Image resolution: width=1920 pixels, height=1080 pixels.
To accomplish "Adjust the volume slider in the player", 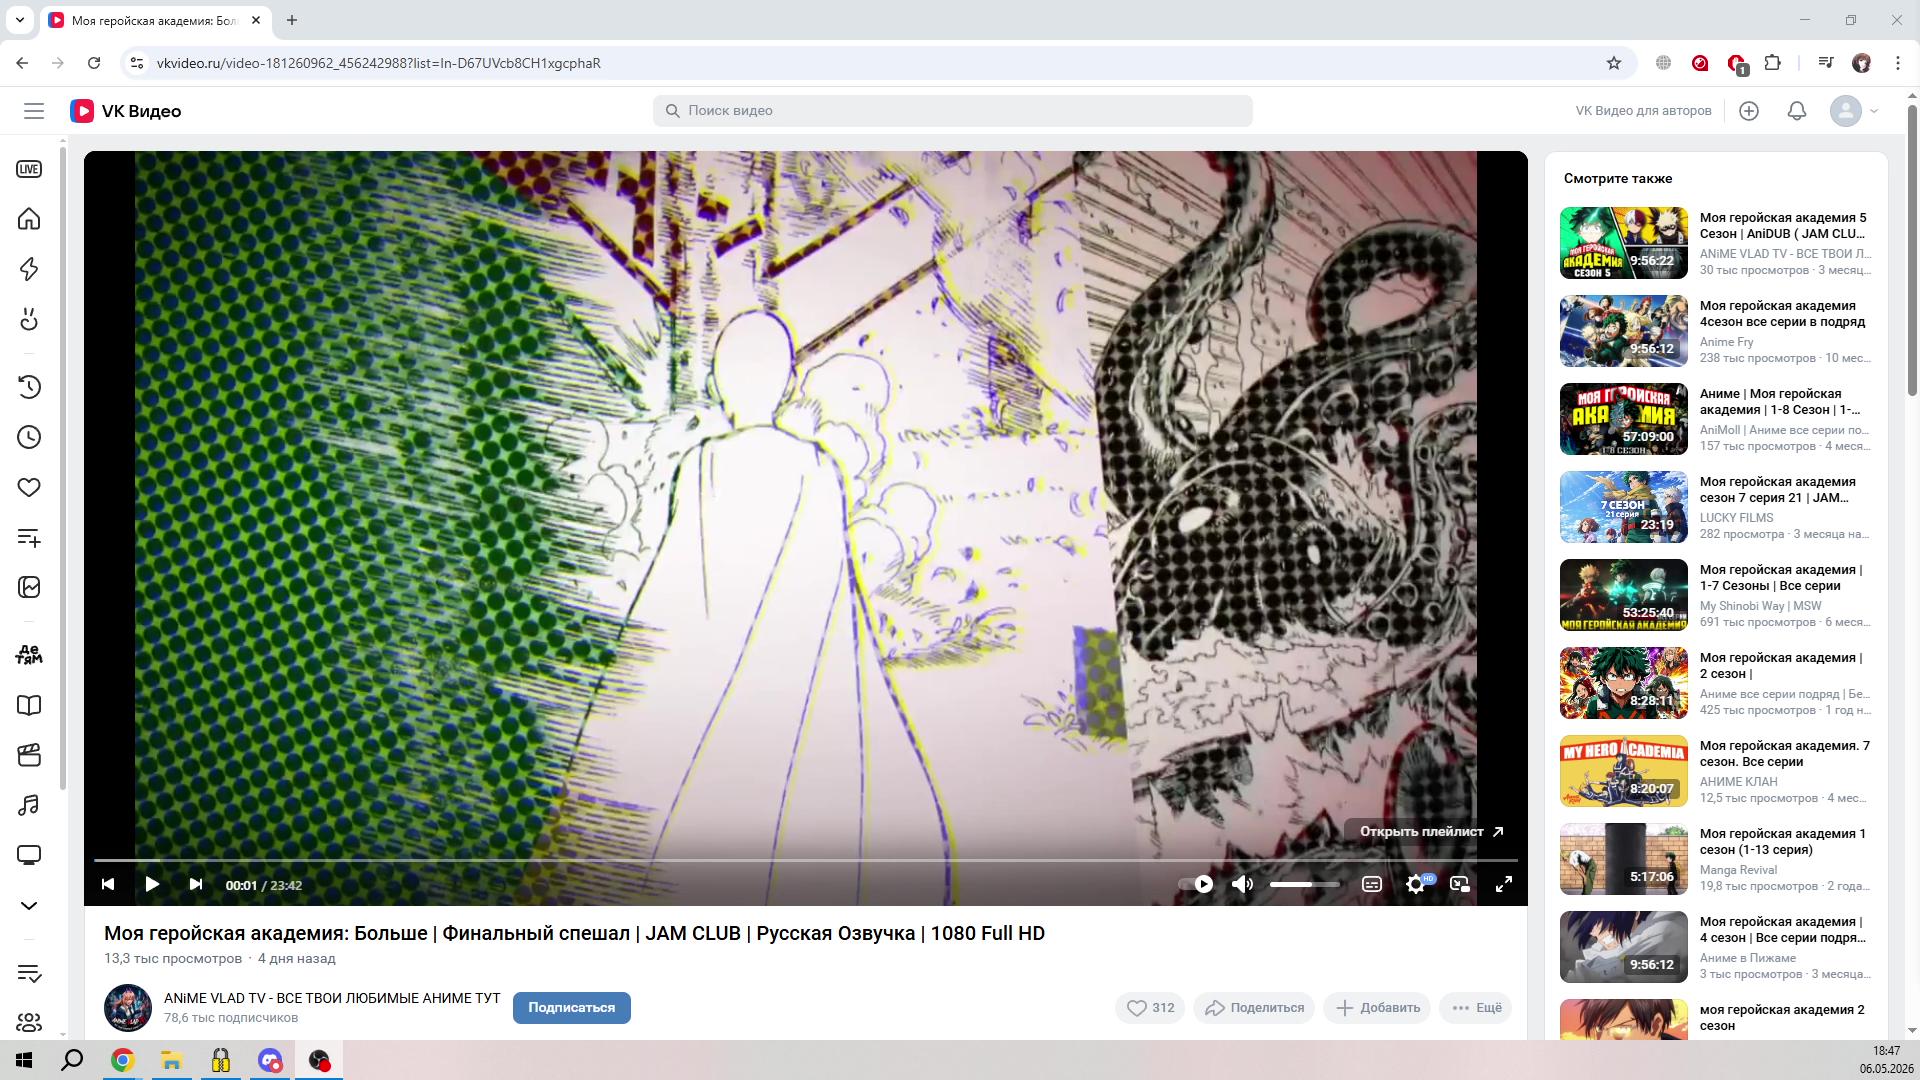I will click(x=1304, y=884).
